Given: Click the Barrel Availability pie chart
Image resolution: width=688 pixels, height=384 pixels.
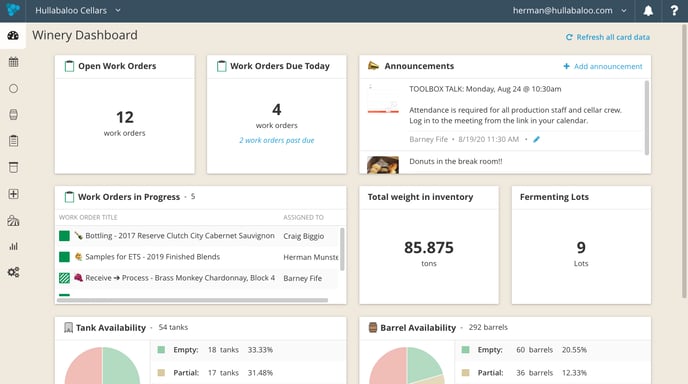Looking at the screenshot, I should [x=407, y=366].
